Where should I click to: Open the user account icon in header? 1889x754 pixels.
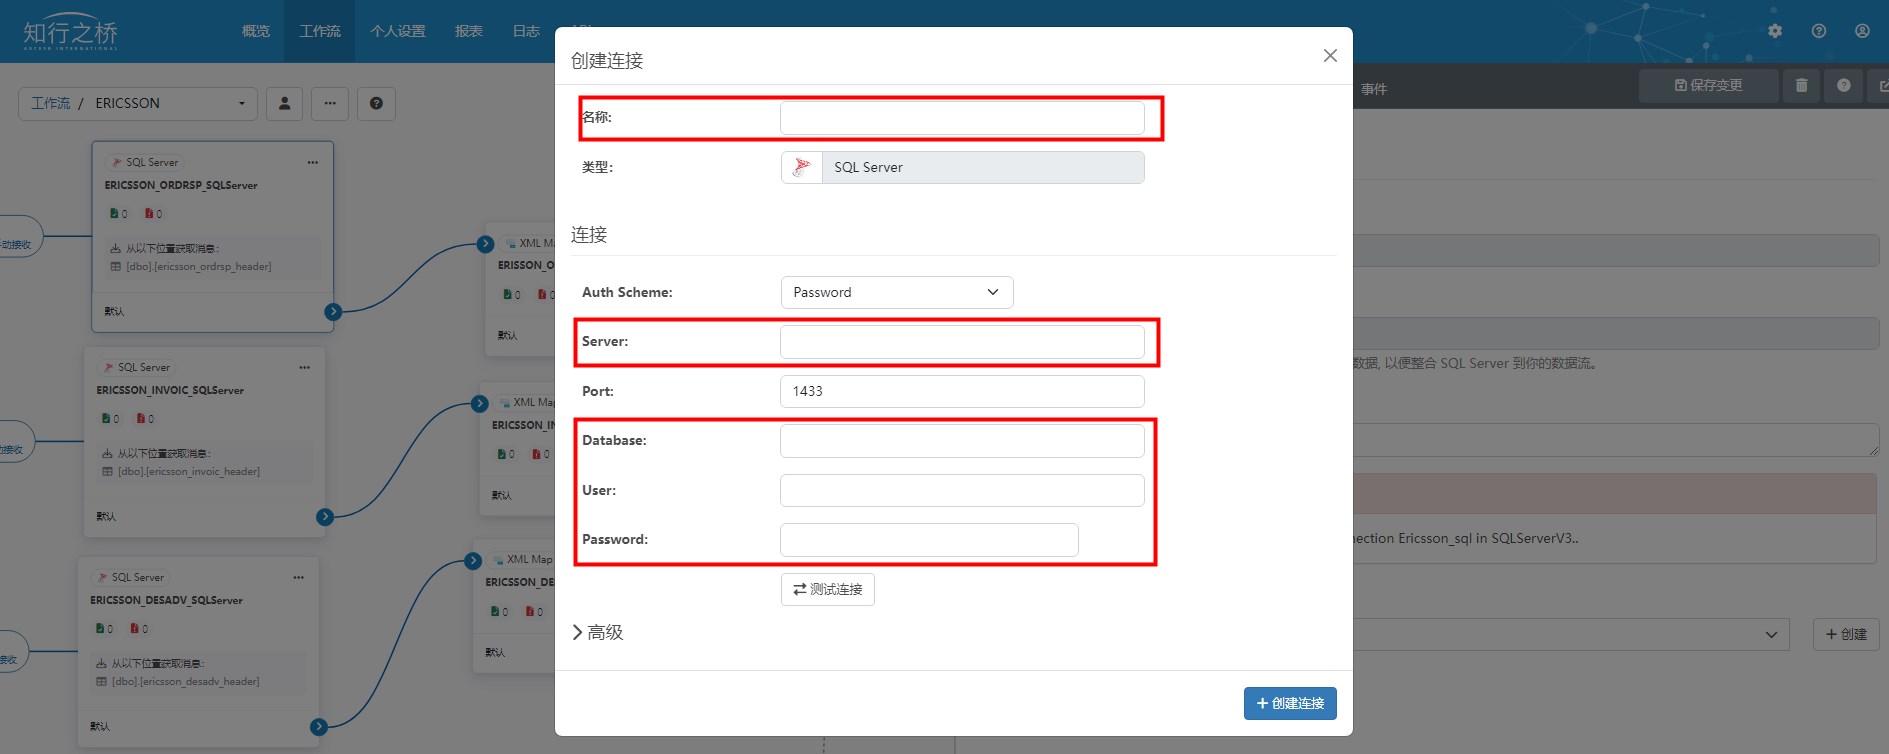(1862, 31)
